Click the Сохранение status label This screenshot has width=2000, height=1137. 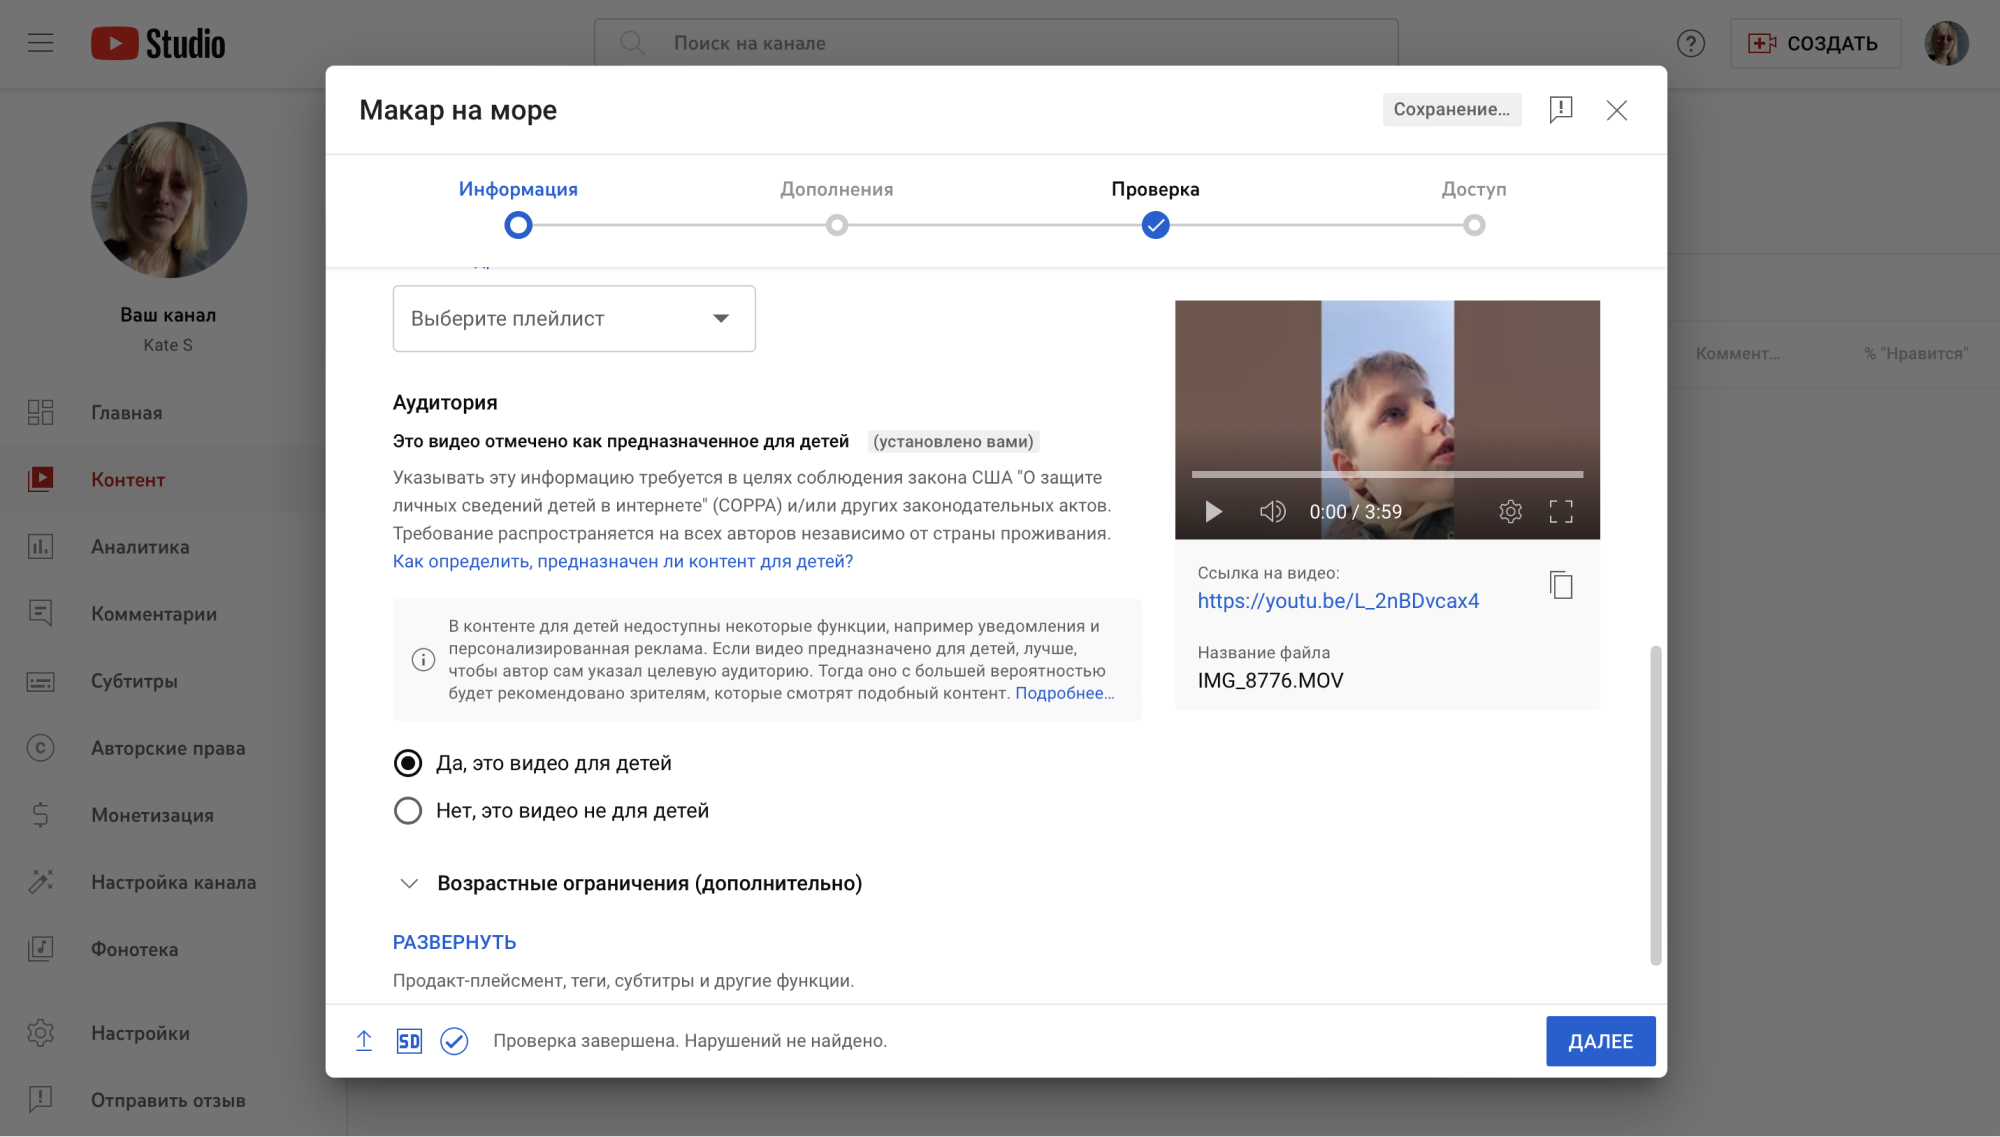[x=1452, y=109]
